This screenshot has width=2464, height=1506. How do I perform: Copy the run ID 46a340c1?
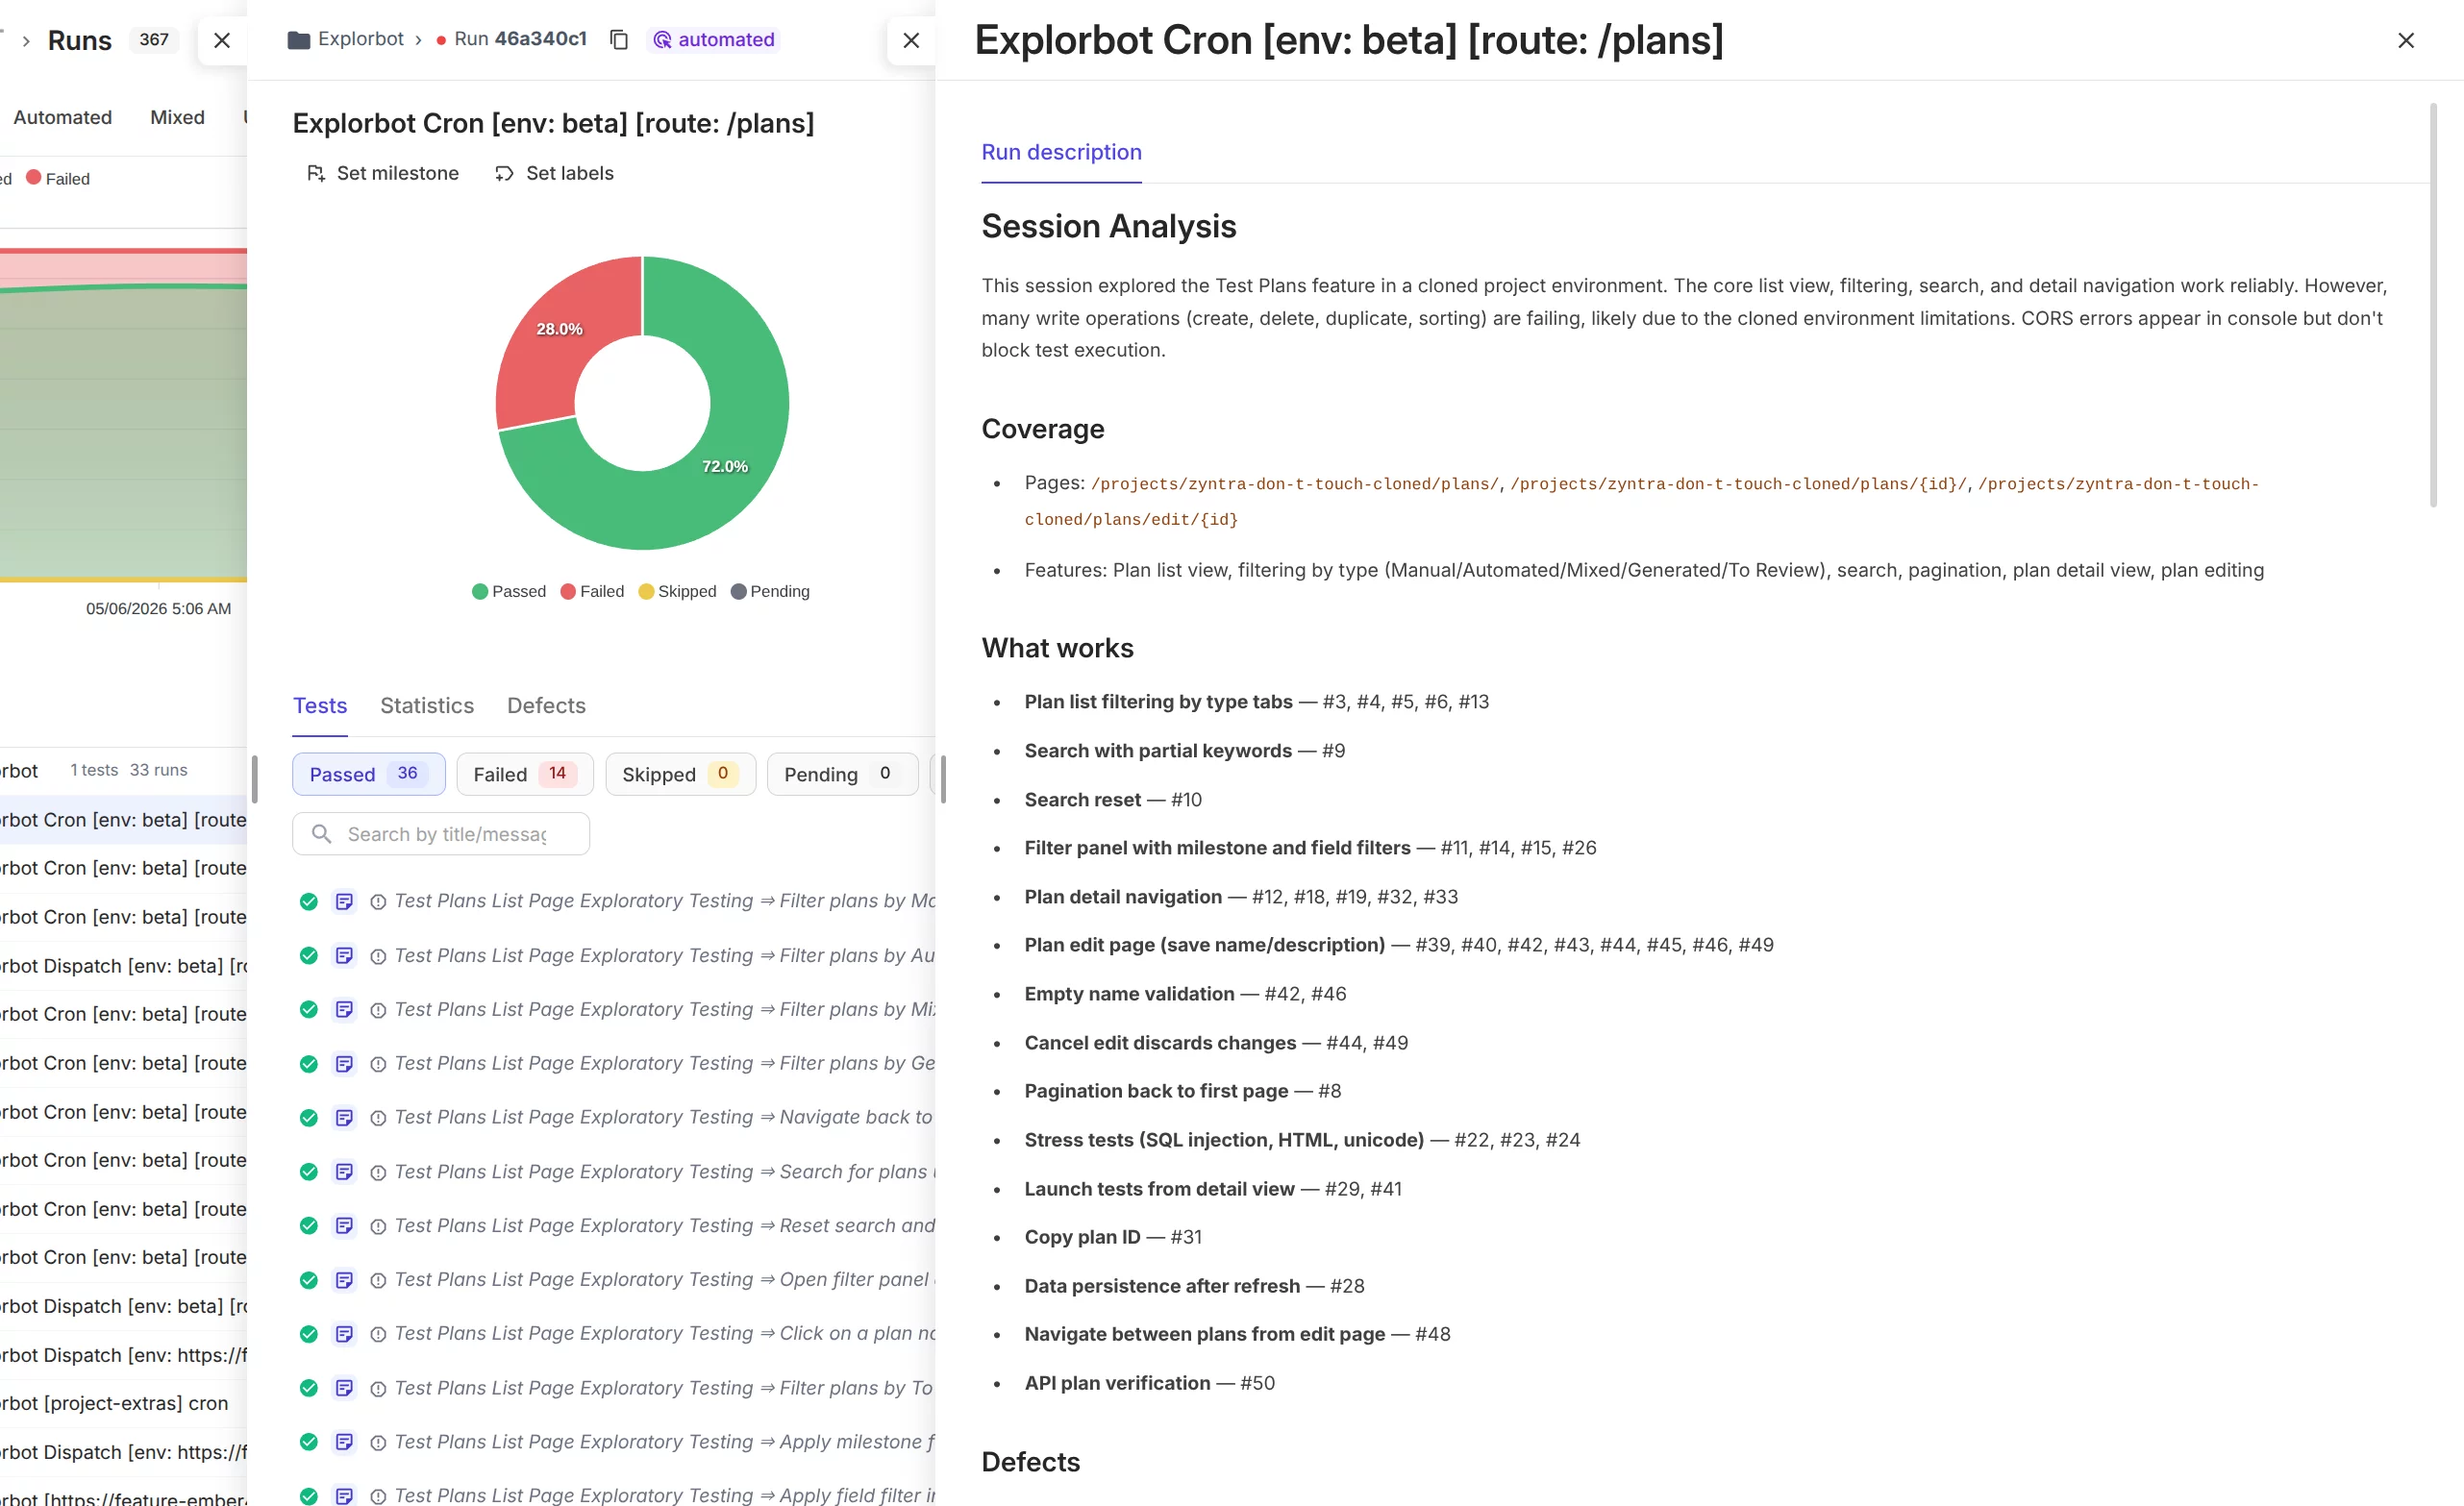tap(619, 39)
